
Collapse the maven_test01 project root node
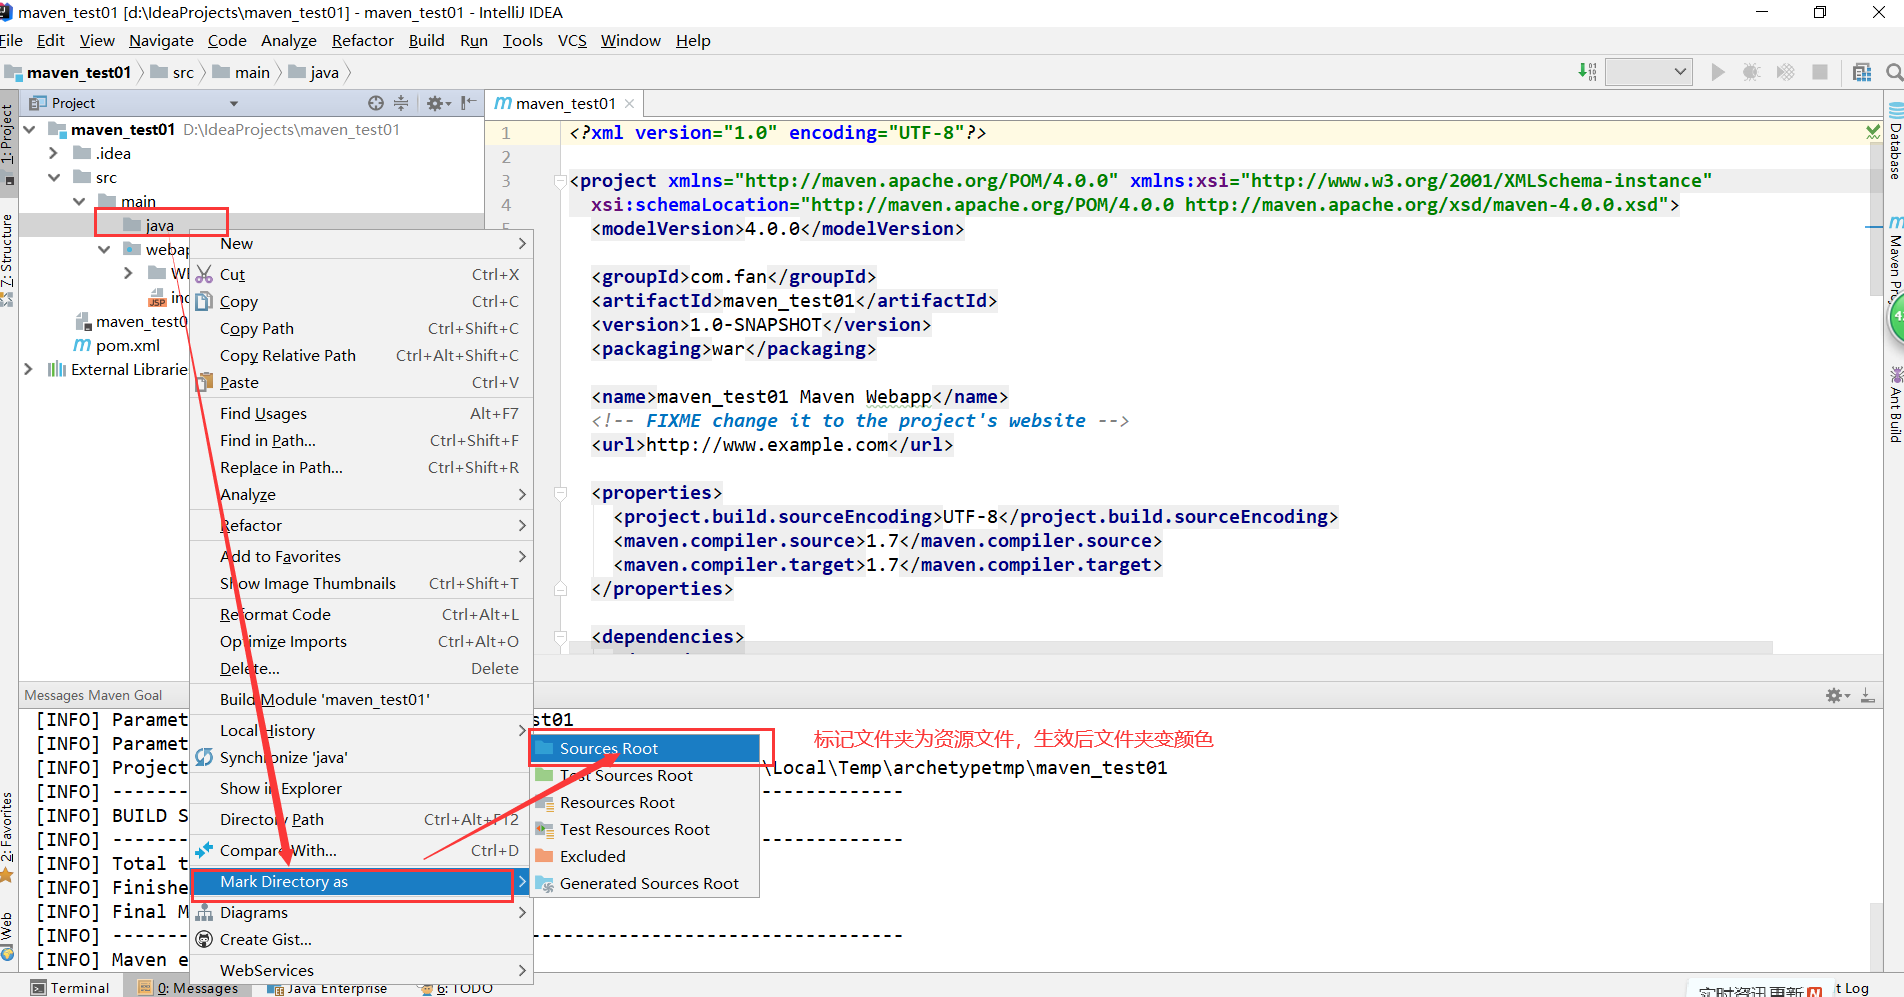pos(30,129)
